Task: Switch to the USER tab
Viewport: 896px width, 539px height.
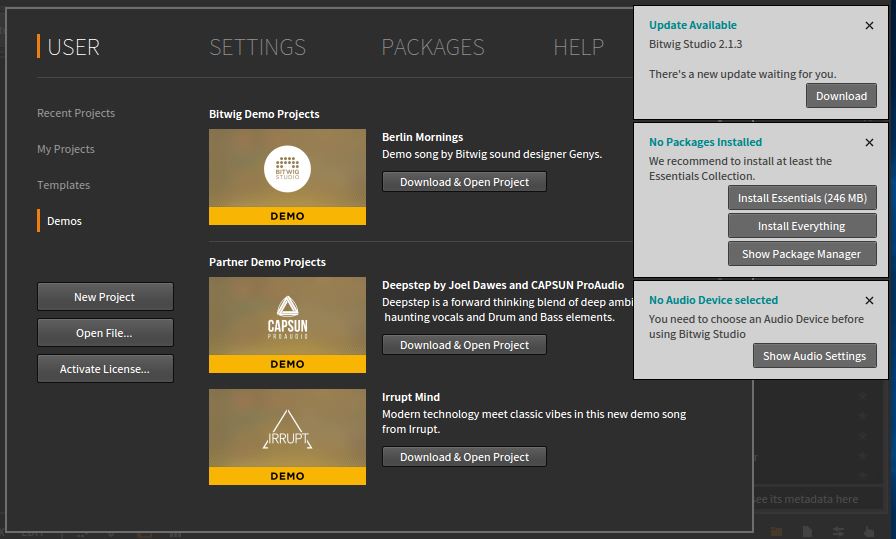Action: (74, 47)
